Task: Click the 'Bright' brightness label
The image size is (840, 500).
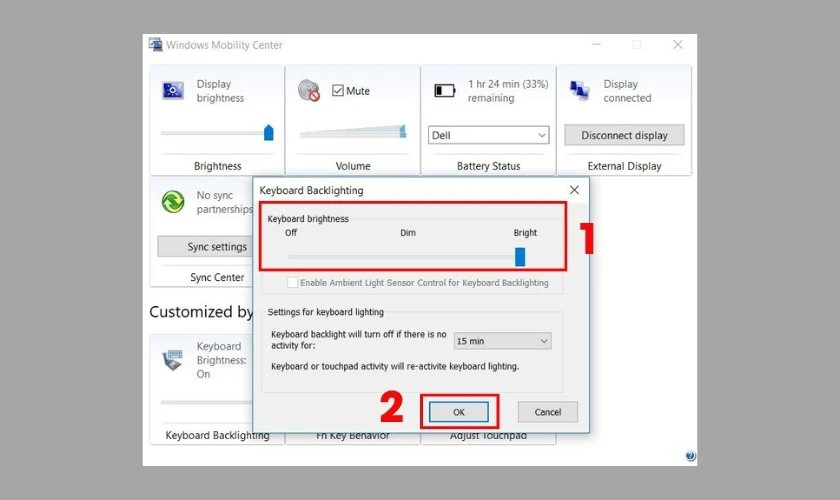Action: coord(525,233)
